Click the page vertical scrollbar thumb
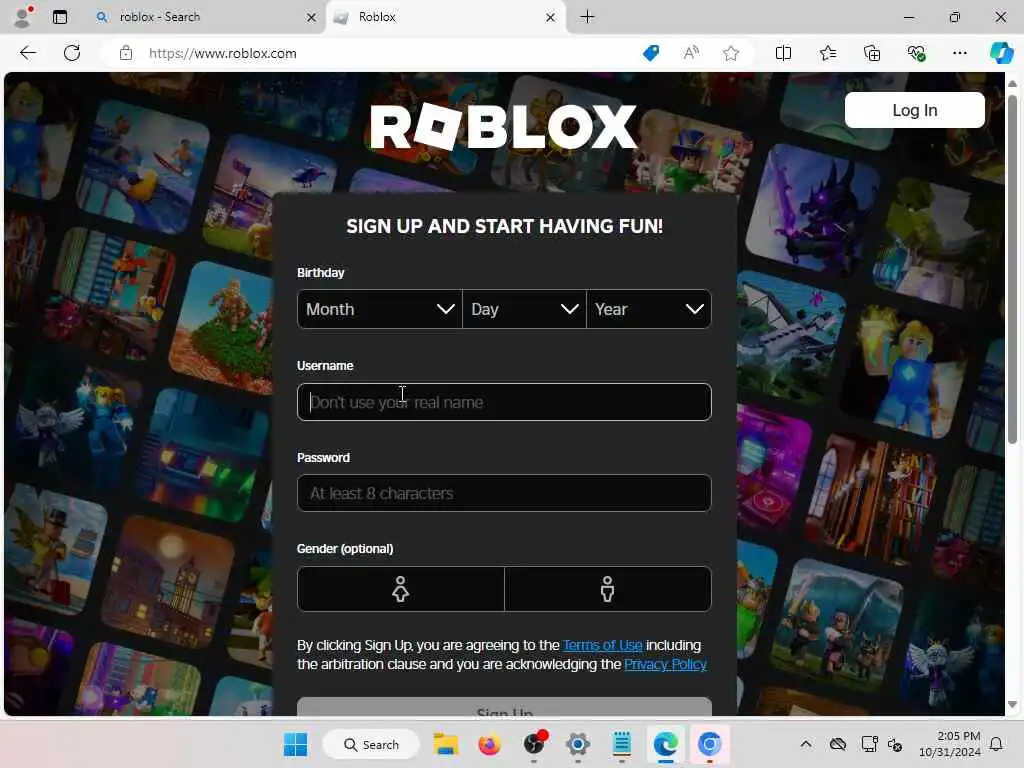1024x768 pixels. (x=1012, y=270)
